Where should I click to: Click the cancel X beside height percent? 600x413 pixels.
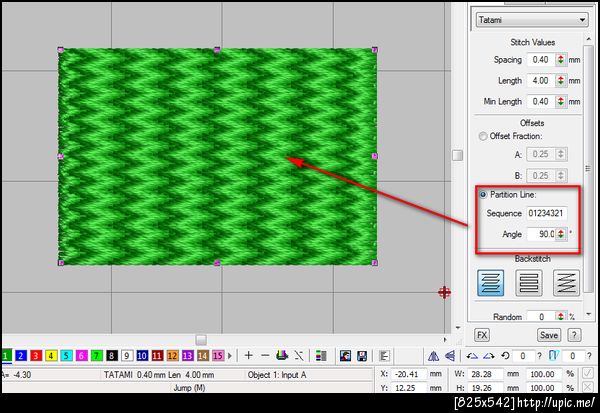(x=587, y=387)
